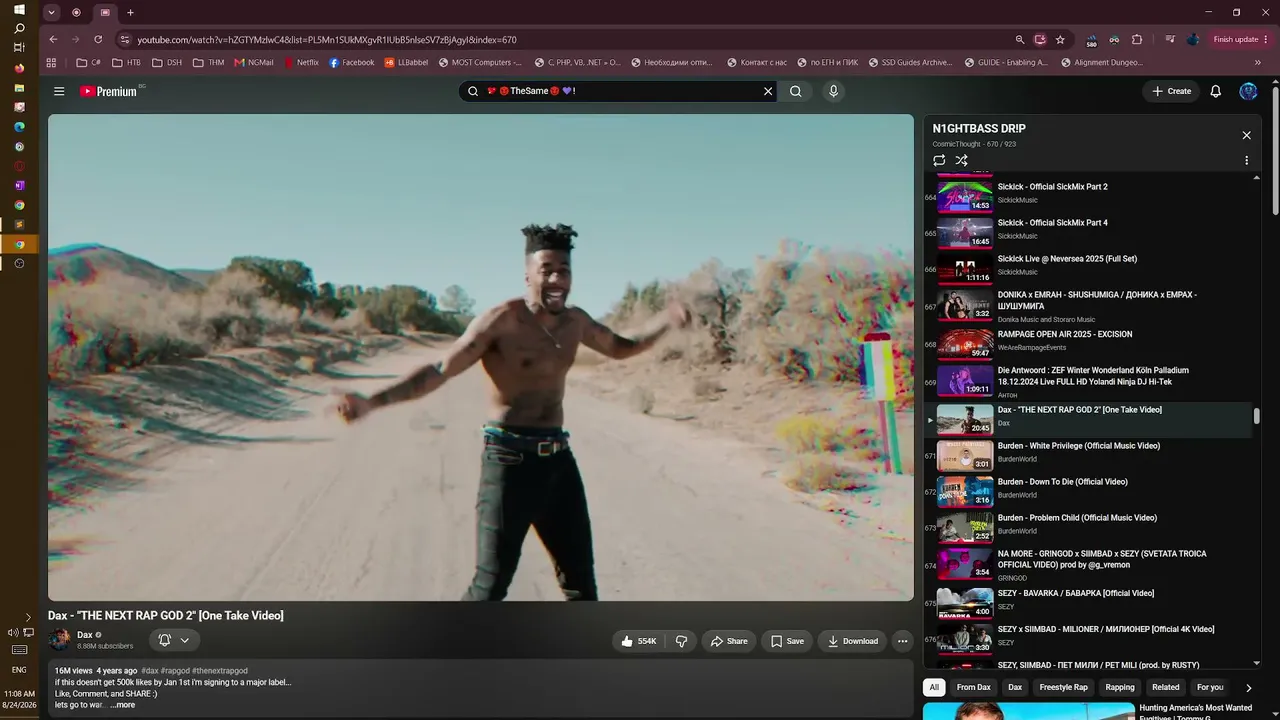Show hidden system tray icons

[28, 617]
